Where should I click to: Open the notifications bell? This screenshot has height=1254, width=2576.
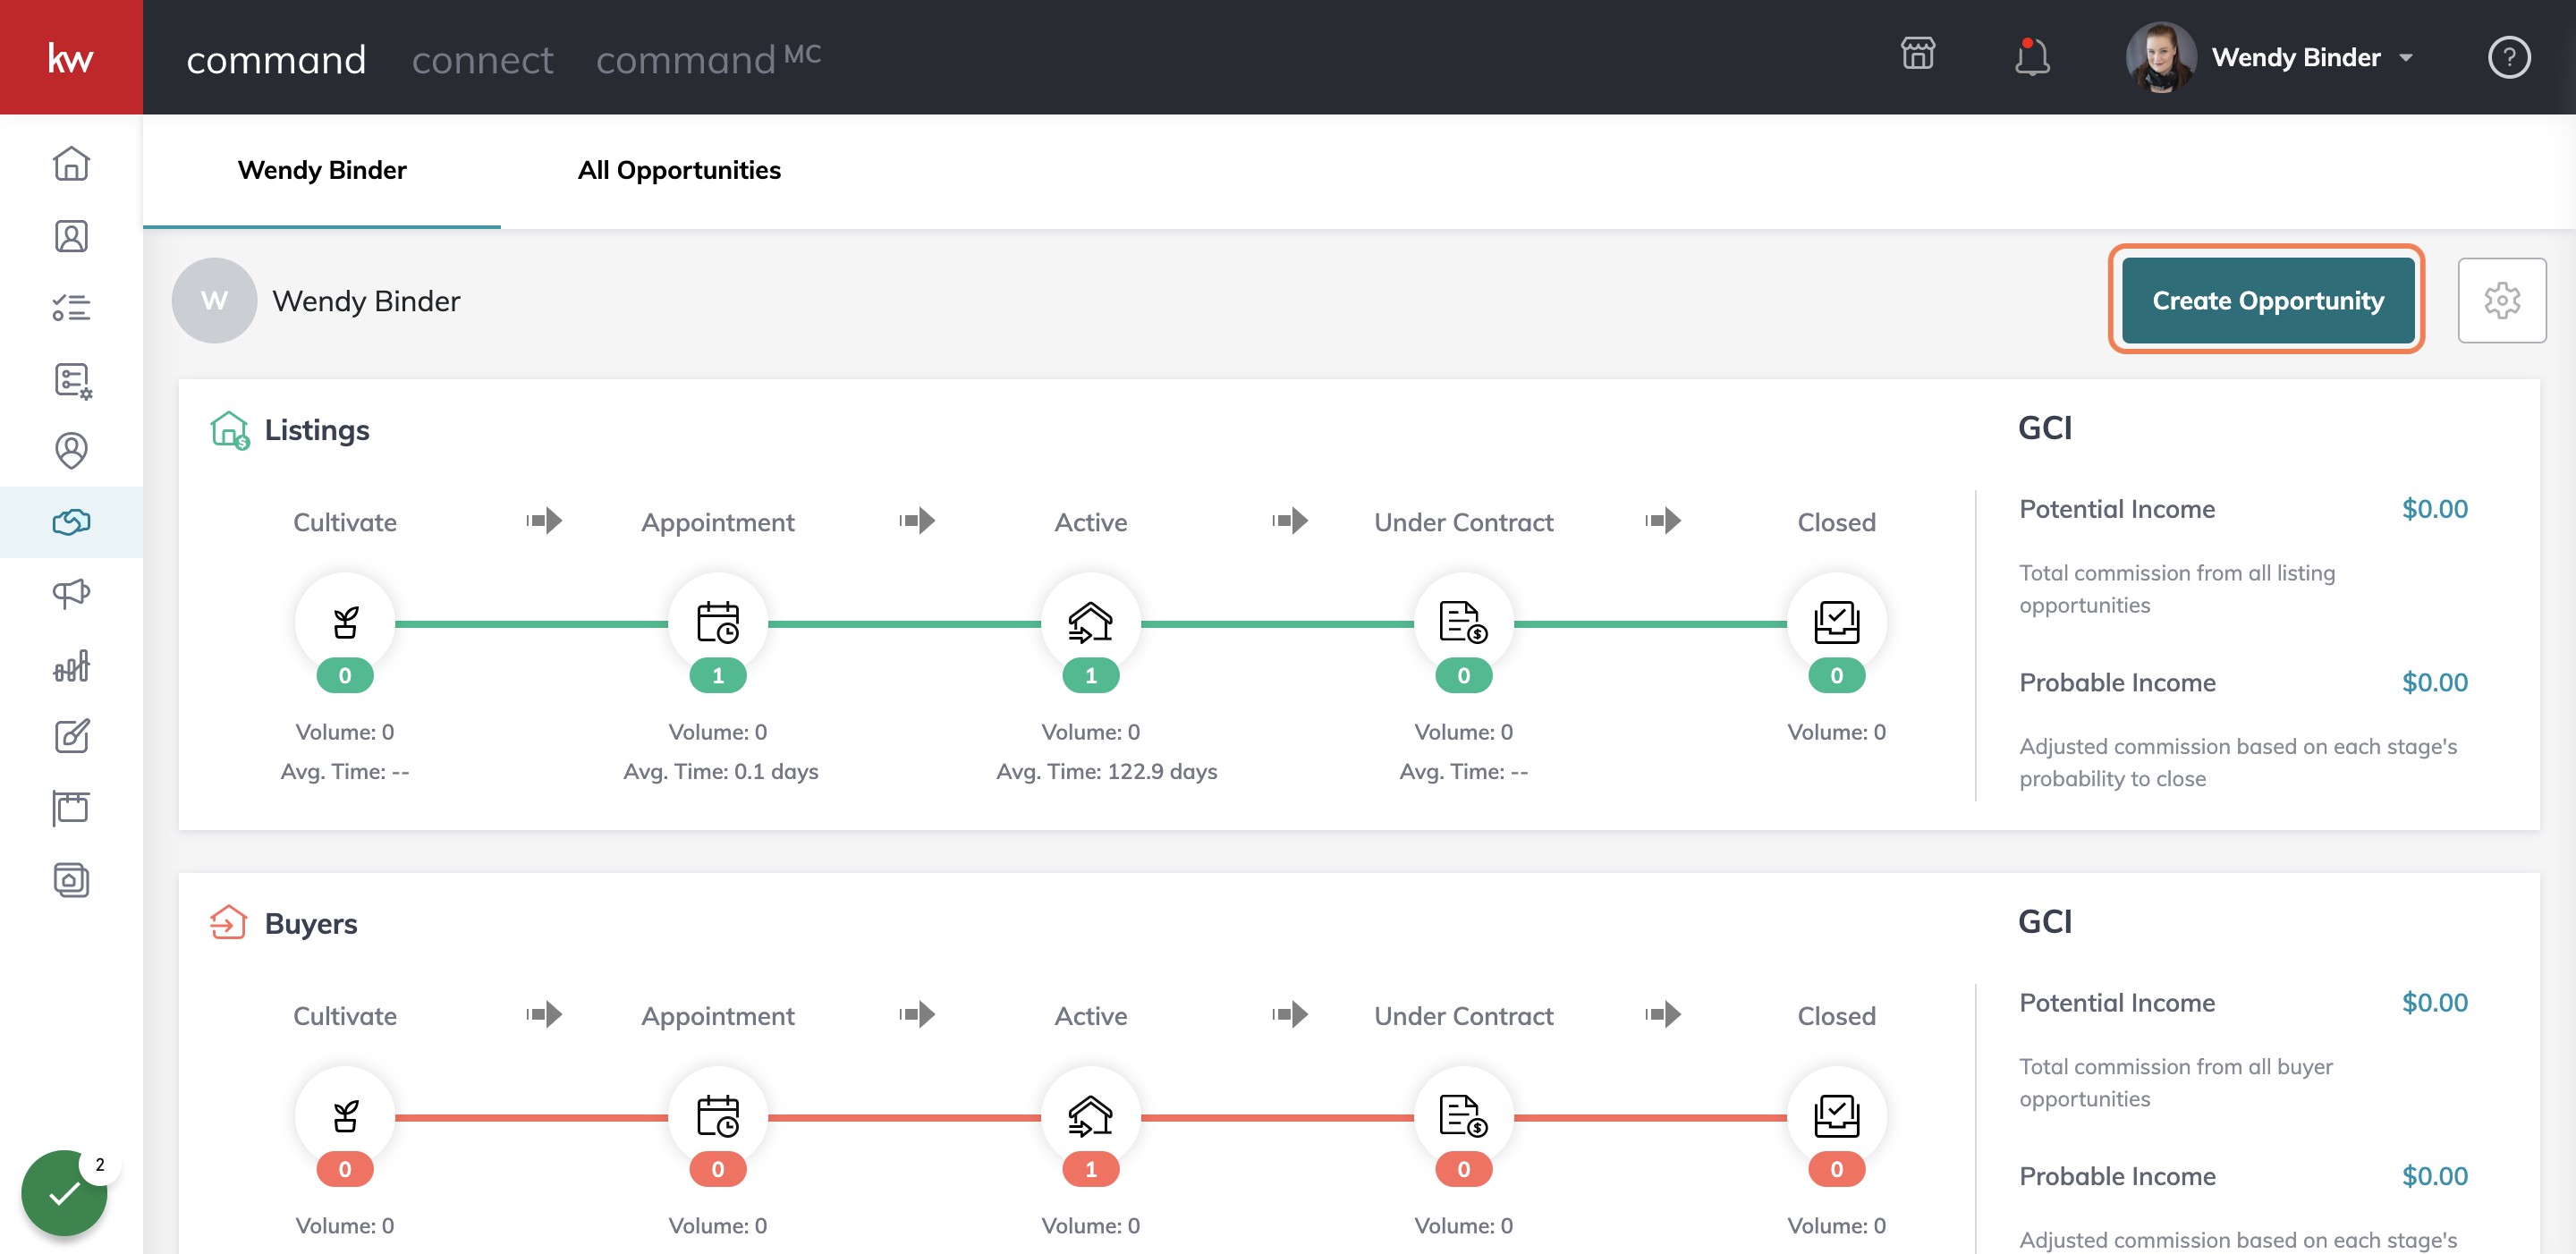[2031, 57]
